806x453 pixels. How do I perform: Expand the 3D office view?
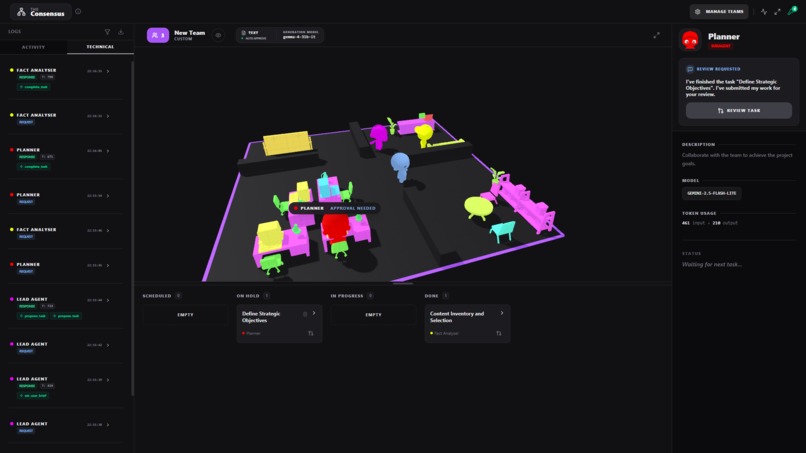[x=656, y=35]
